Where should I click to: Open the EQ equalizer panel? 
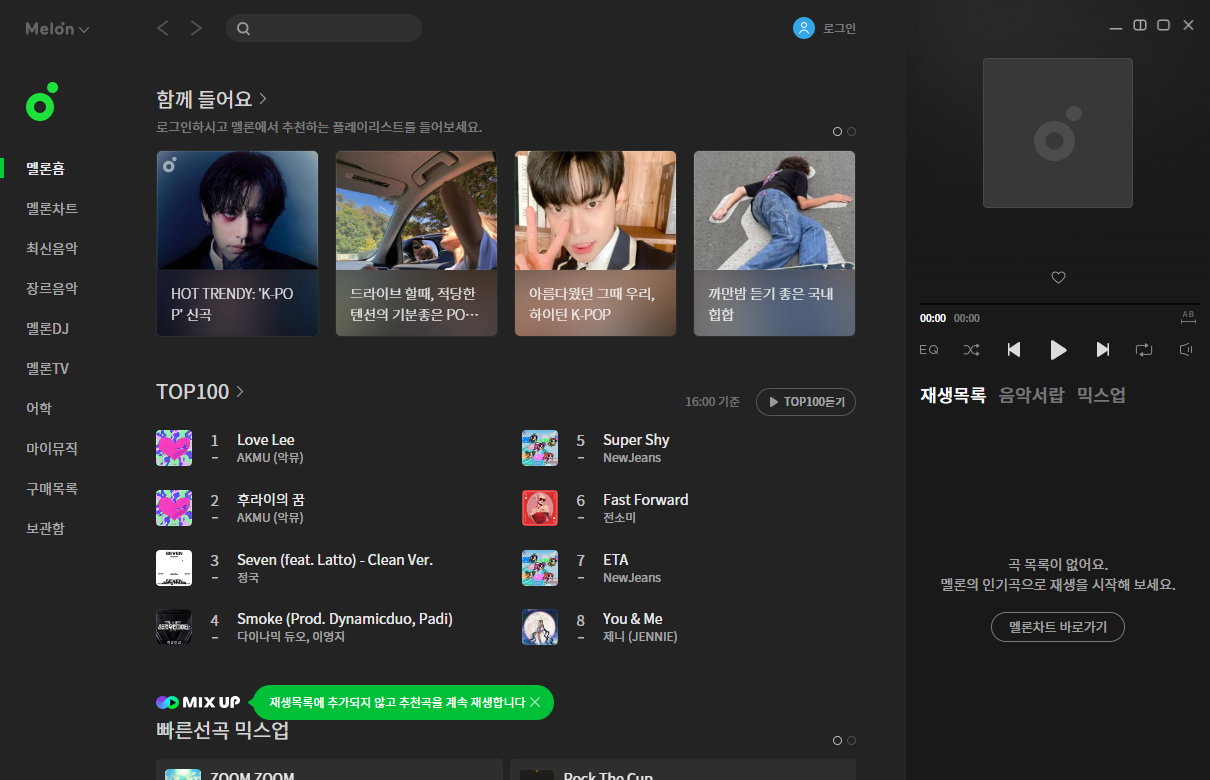pos(929,349)
